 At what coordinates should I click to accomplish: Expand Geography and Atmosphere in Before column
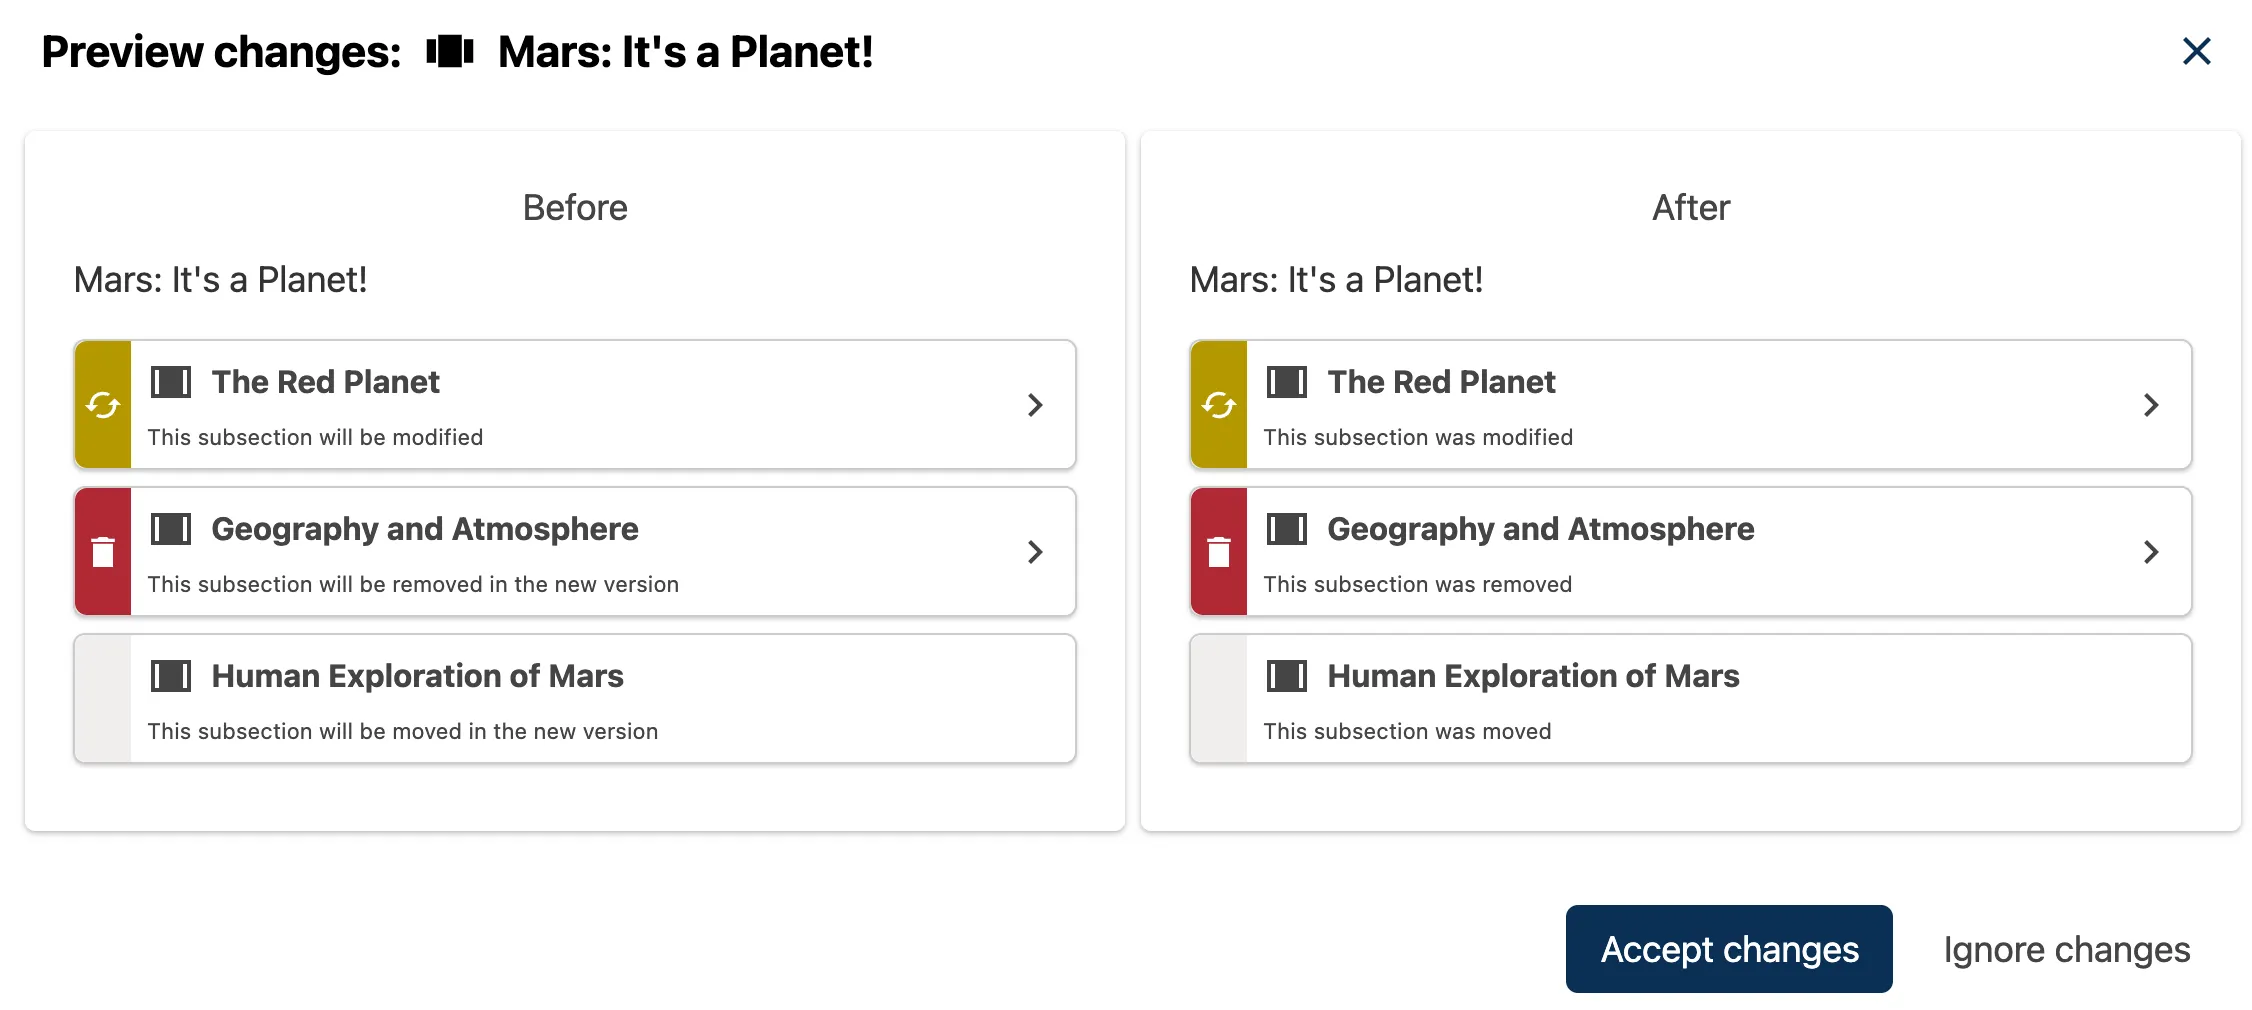tap(1034, 551)
